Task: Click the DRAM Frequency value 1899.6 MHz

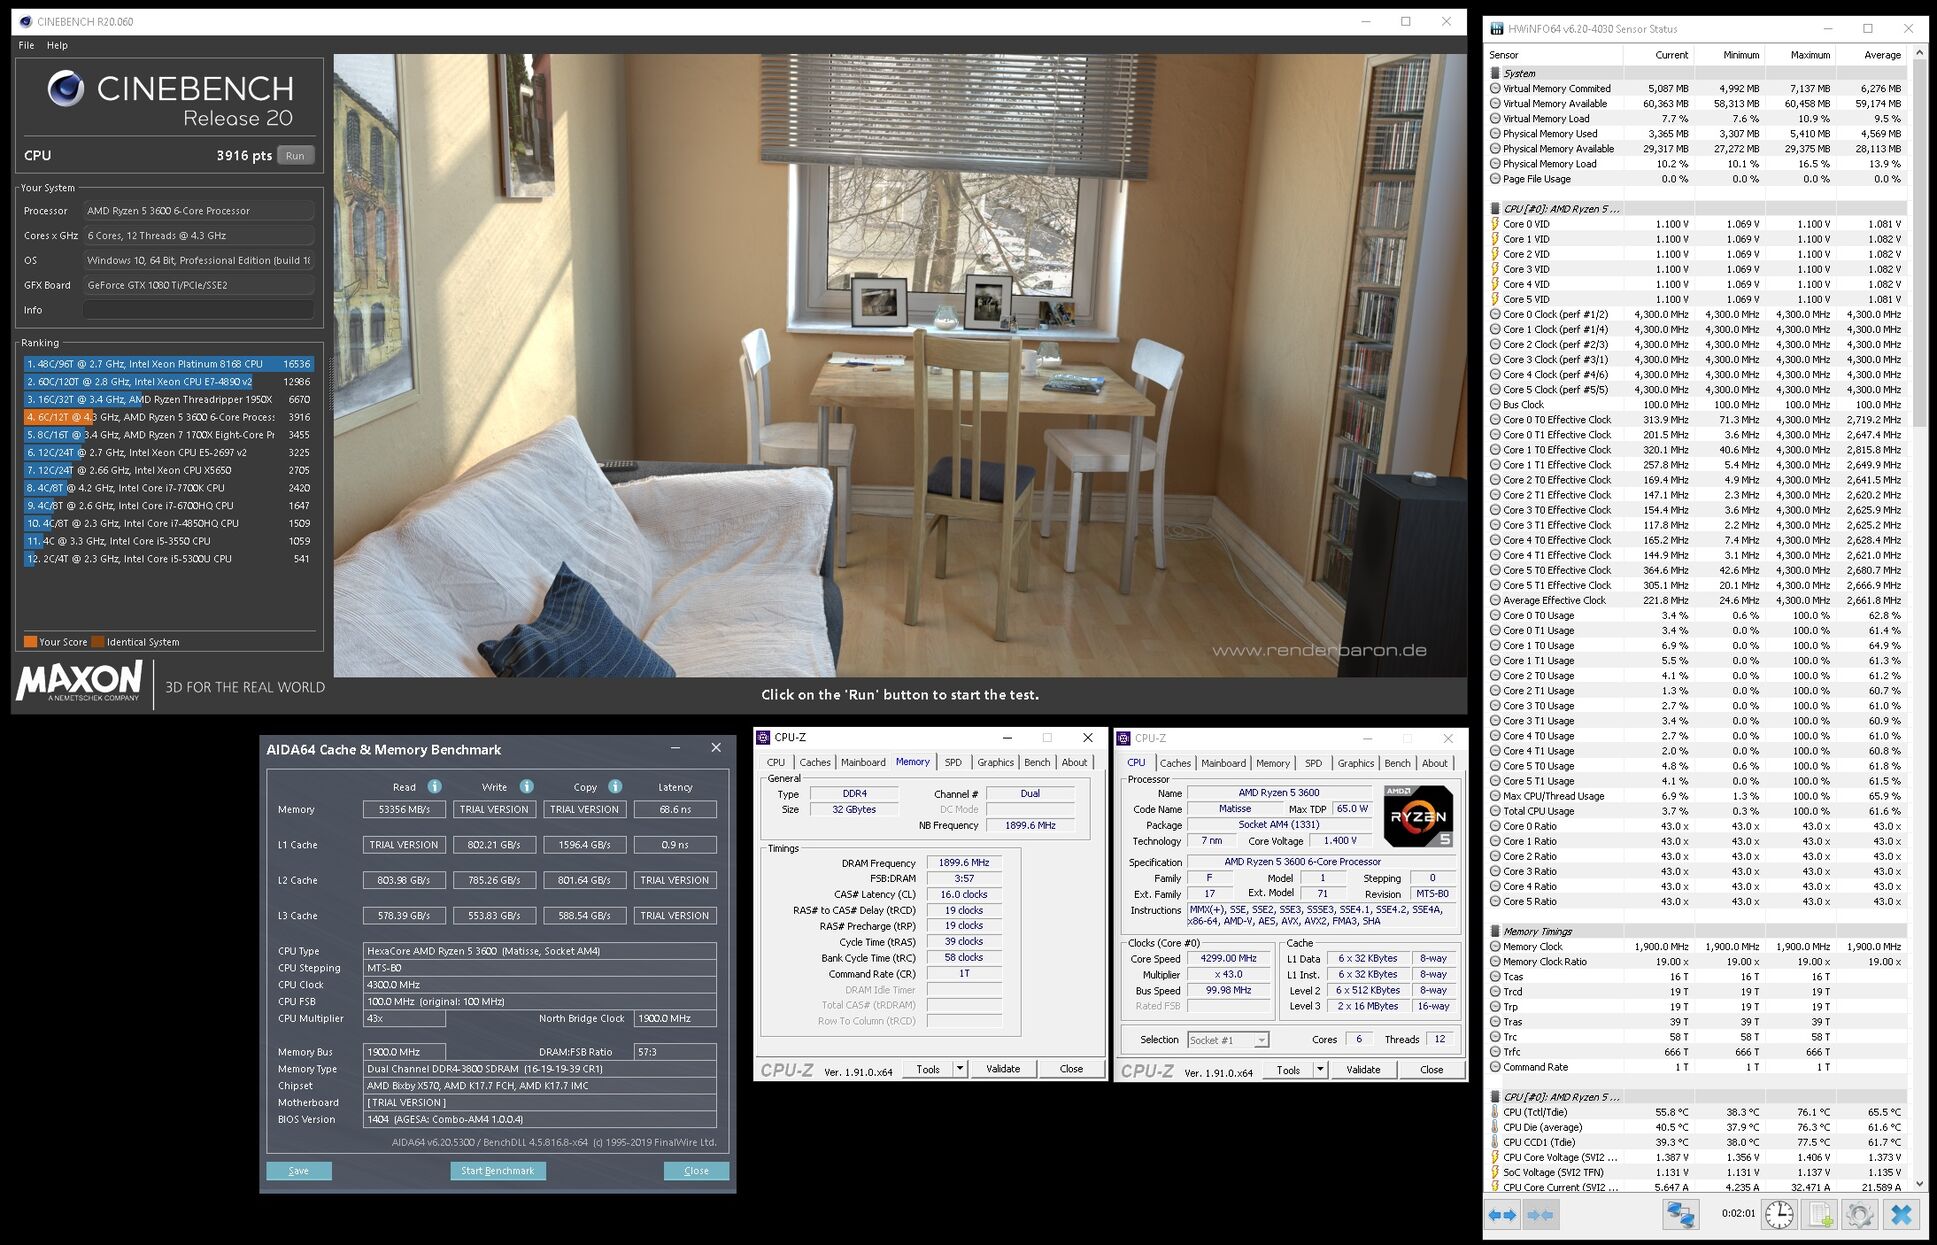Action: point(964,862)
